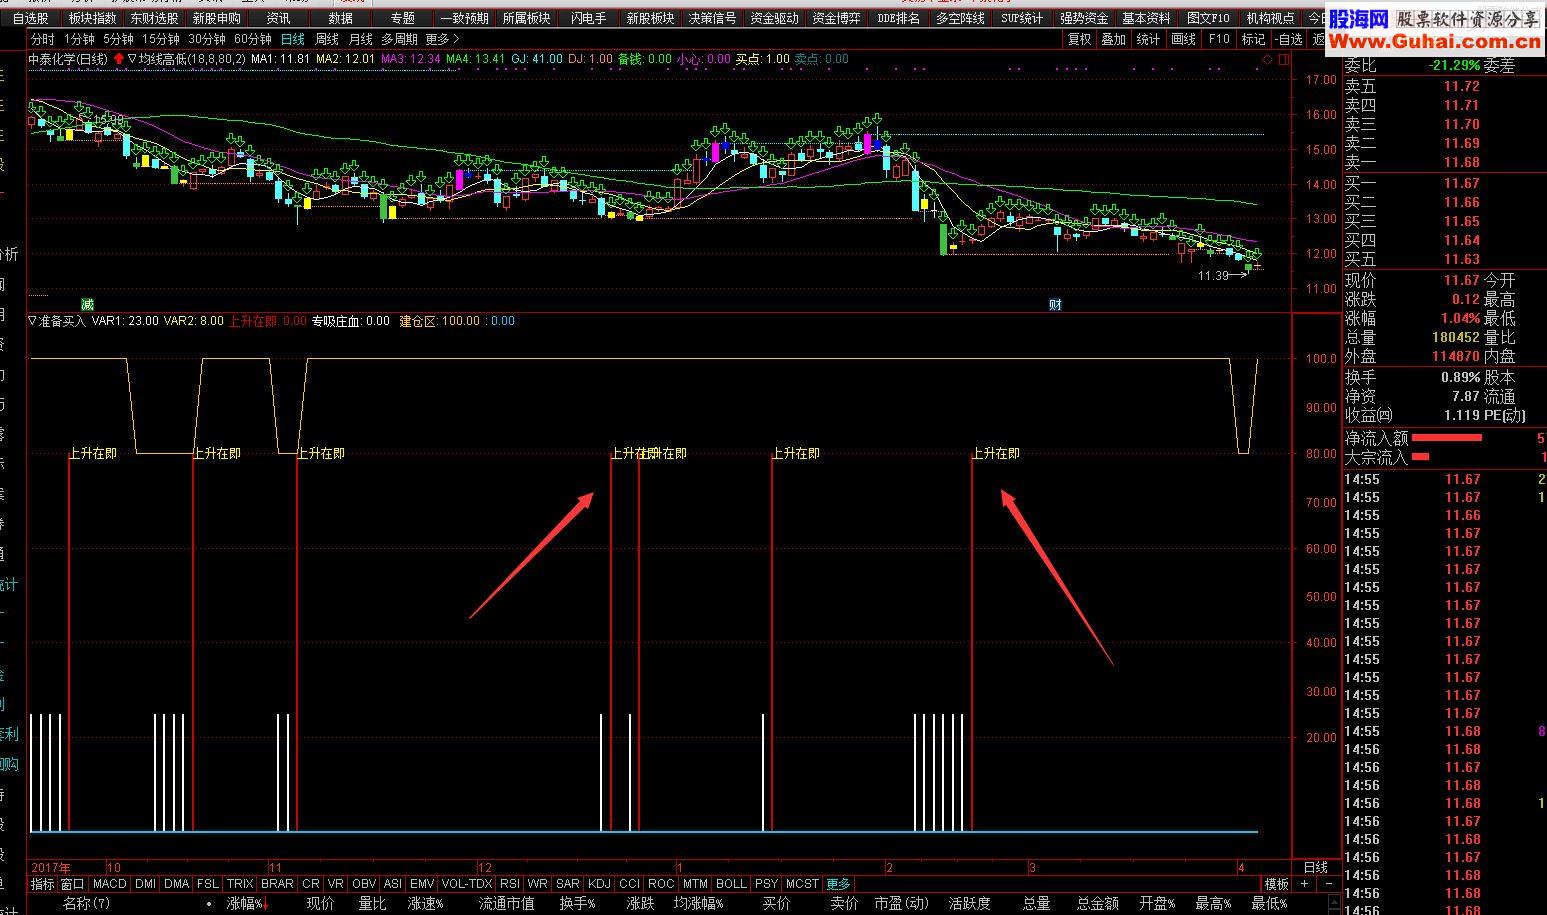Expand the 准备买入 indicator triangle

tap(33, 321)
